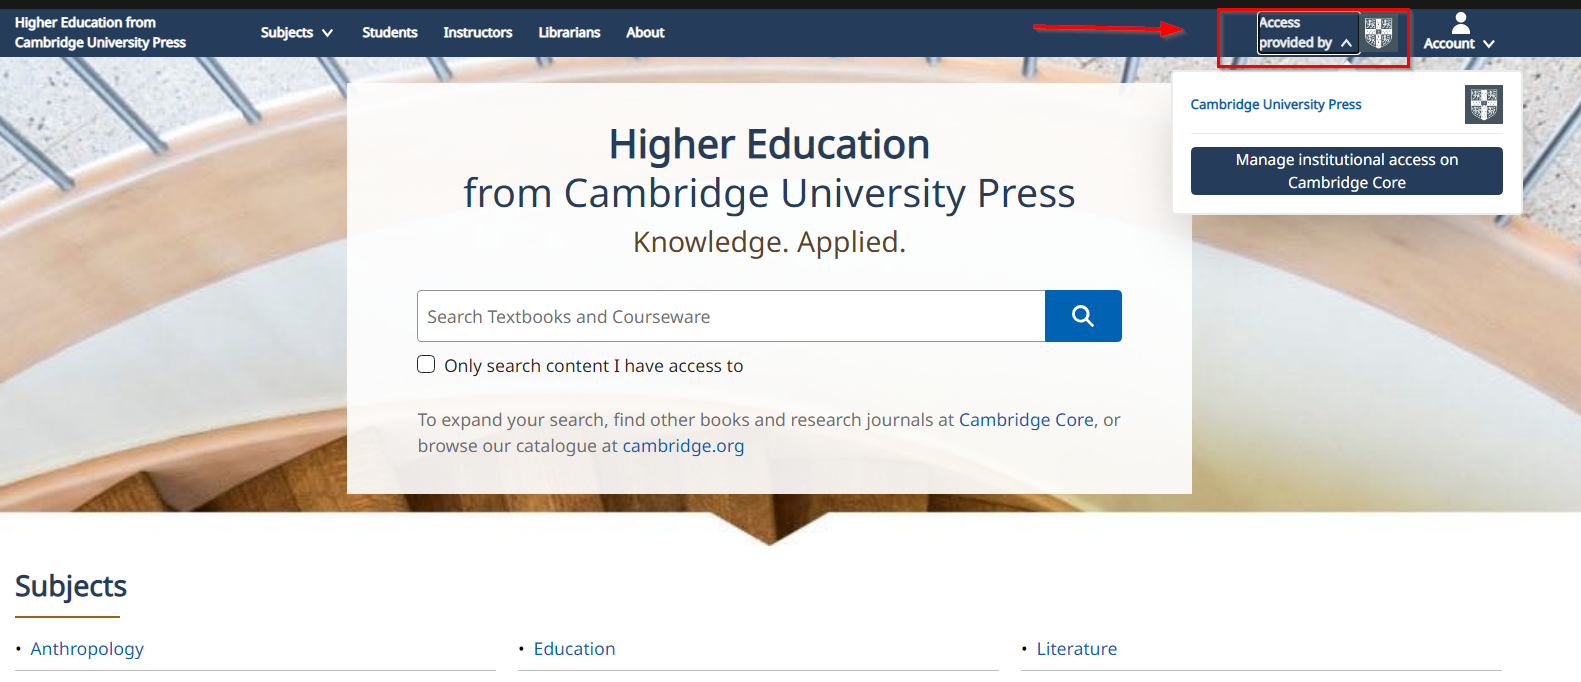The width and height of the screenshot is (1581, 682).
Task: Click the Knowledge. Applied. tagline
Action: (x=769, y=242)
